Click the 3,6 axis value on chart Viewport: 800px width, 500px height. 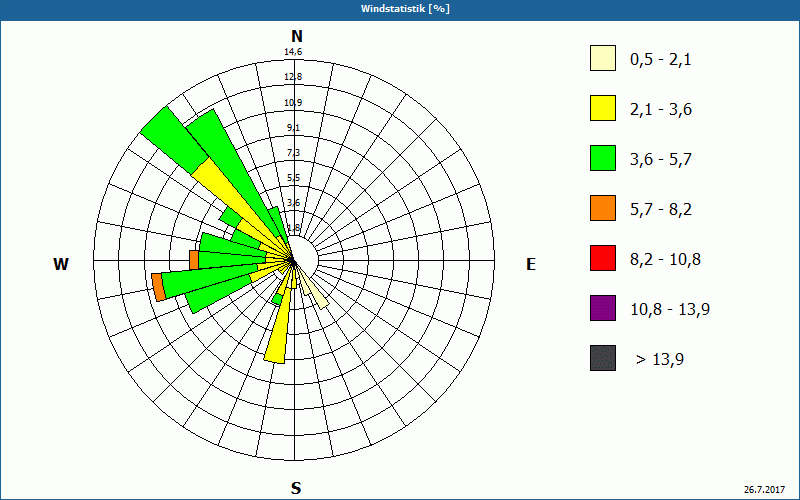coord(293,203)
